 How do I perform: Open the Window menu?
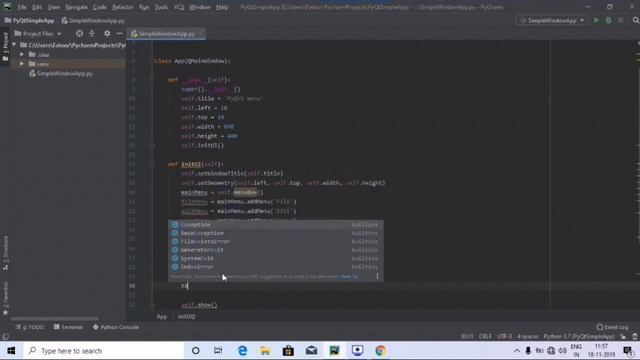tap(200, 7)
